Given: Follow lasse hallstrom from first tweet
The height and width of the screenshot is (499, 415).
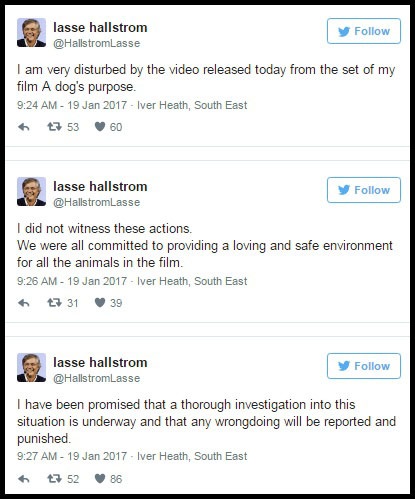Looking at the screenshot, I should (x=364, y=31).
